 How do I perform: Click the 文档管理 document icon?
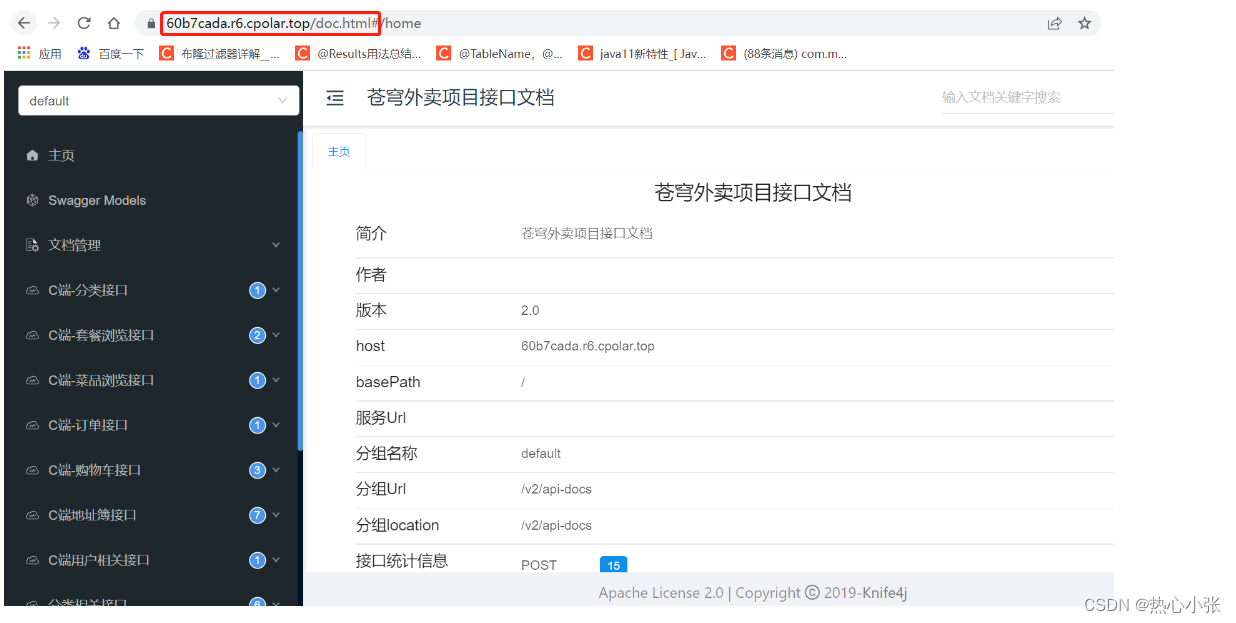coord(32,245)
